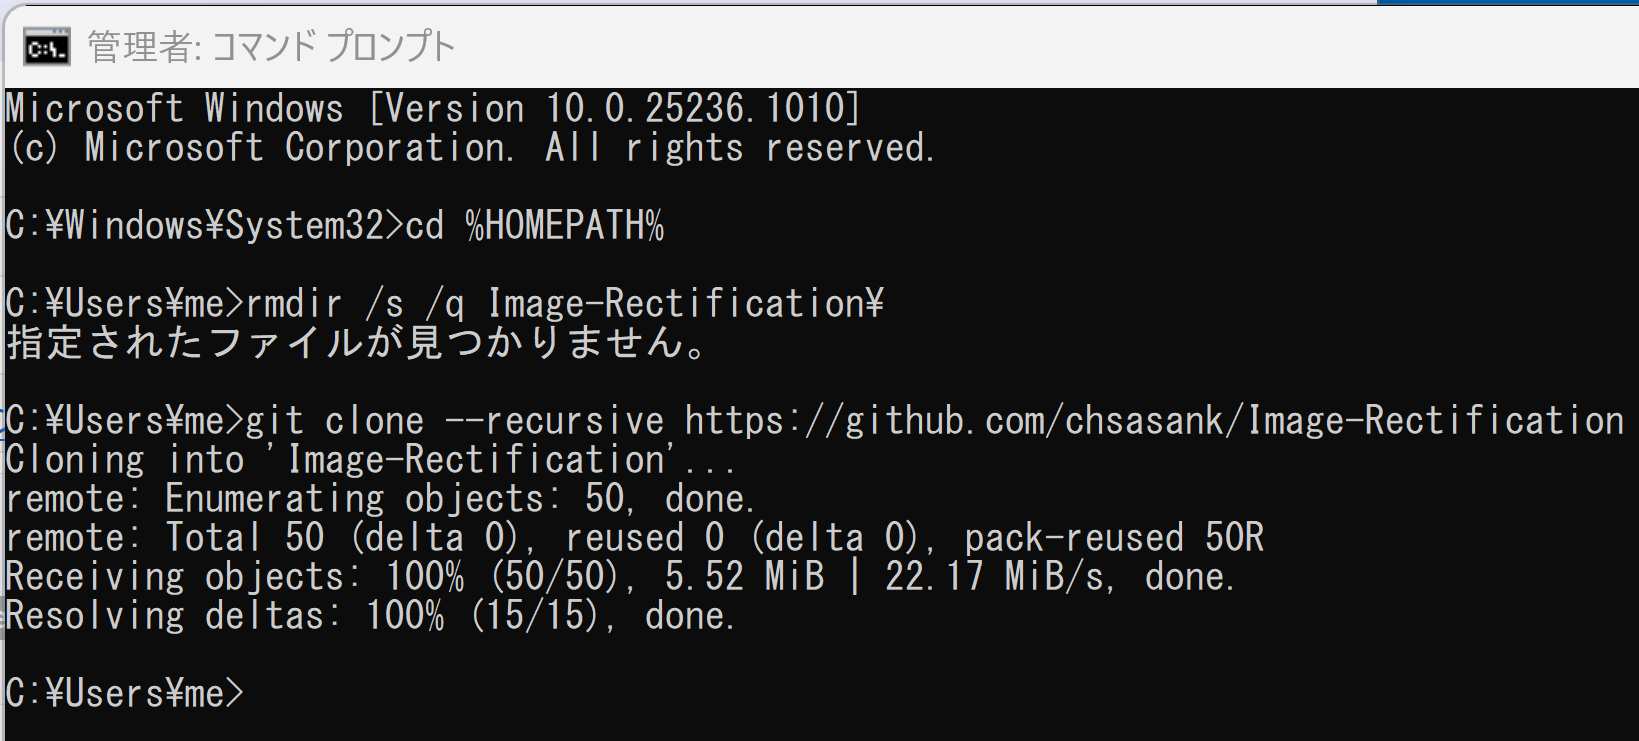Image resolution: width=1639 pixels, height=741 pixels.
Task: Click the Cloning into 'Image-Rectification' line
Action: (x=370, y=460)
